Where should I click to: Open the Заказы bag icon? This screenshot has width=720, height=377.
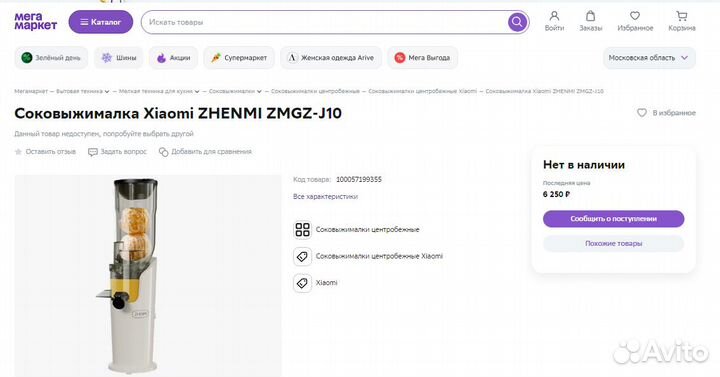[x=591, y=22]
